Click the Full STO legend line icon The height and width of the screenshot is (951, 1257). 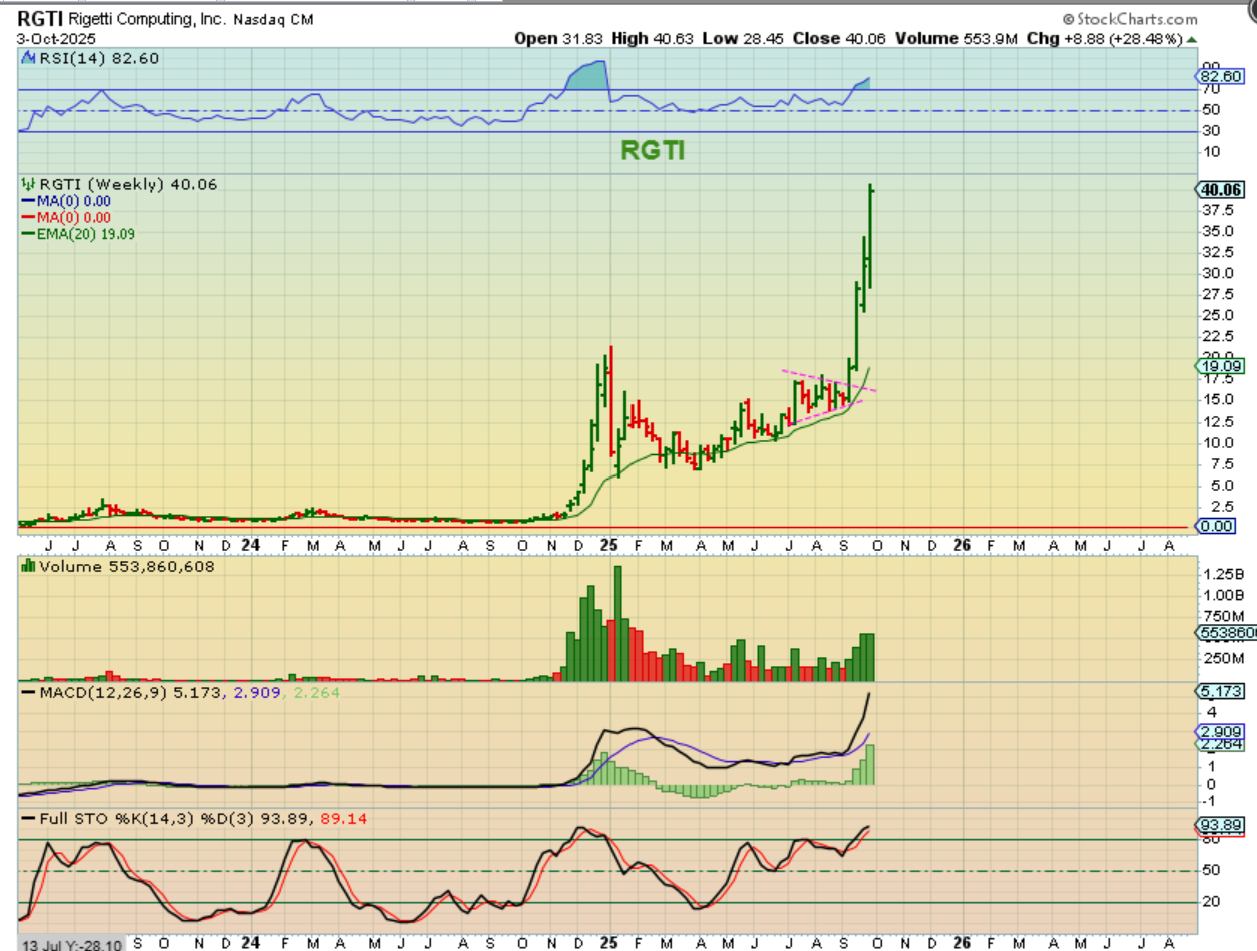pyautogui.click(x=28, y=819)
